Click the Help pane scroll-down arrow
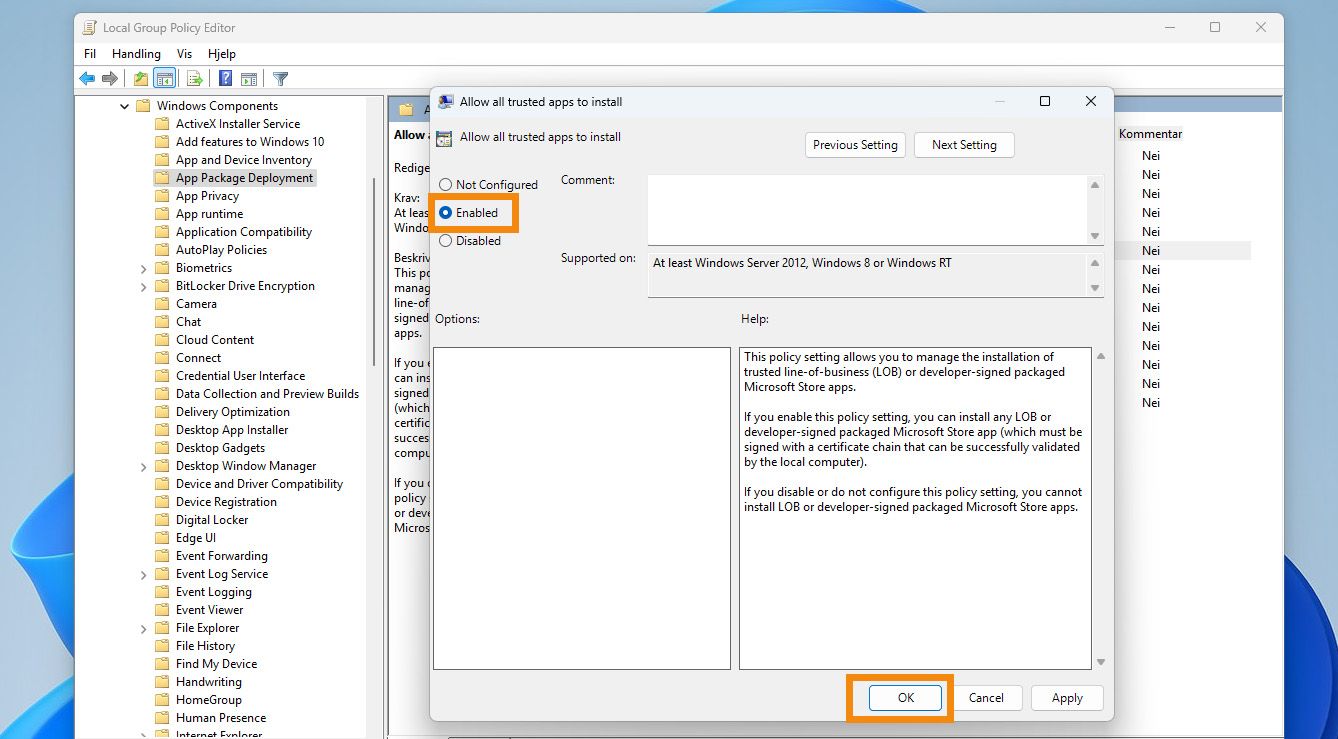Viewport: 1338px width, 739px height. (x=1101, y=662)
